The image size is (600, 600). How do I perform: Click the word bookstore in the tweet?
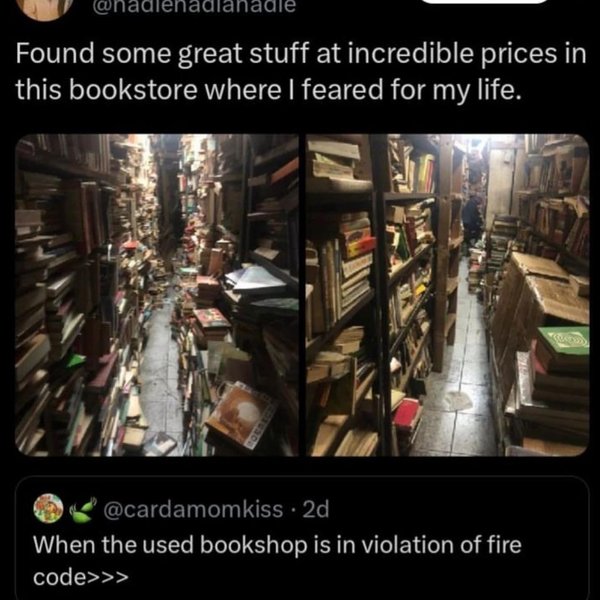(133, 90)
